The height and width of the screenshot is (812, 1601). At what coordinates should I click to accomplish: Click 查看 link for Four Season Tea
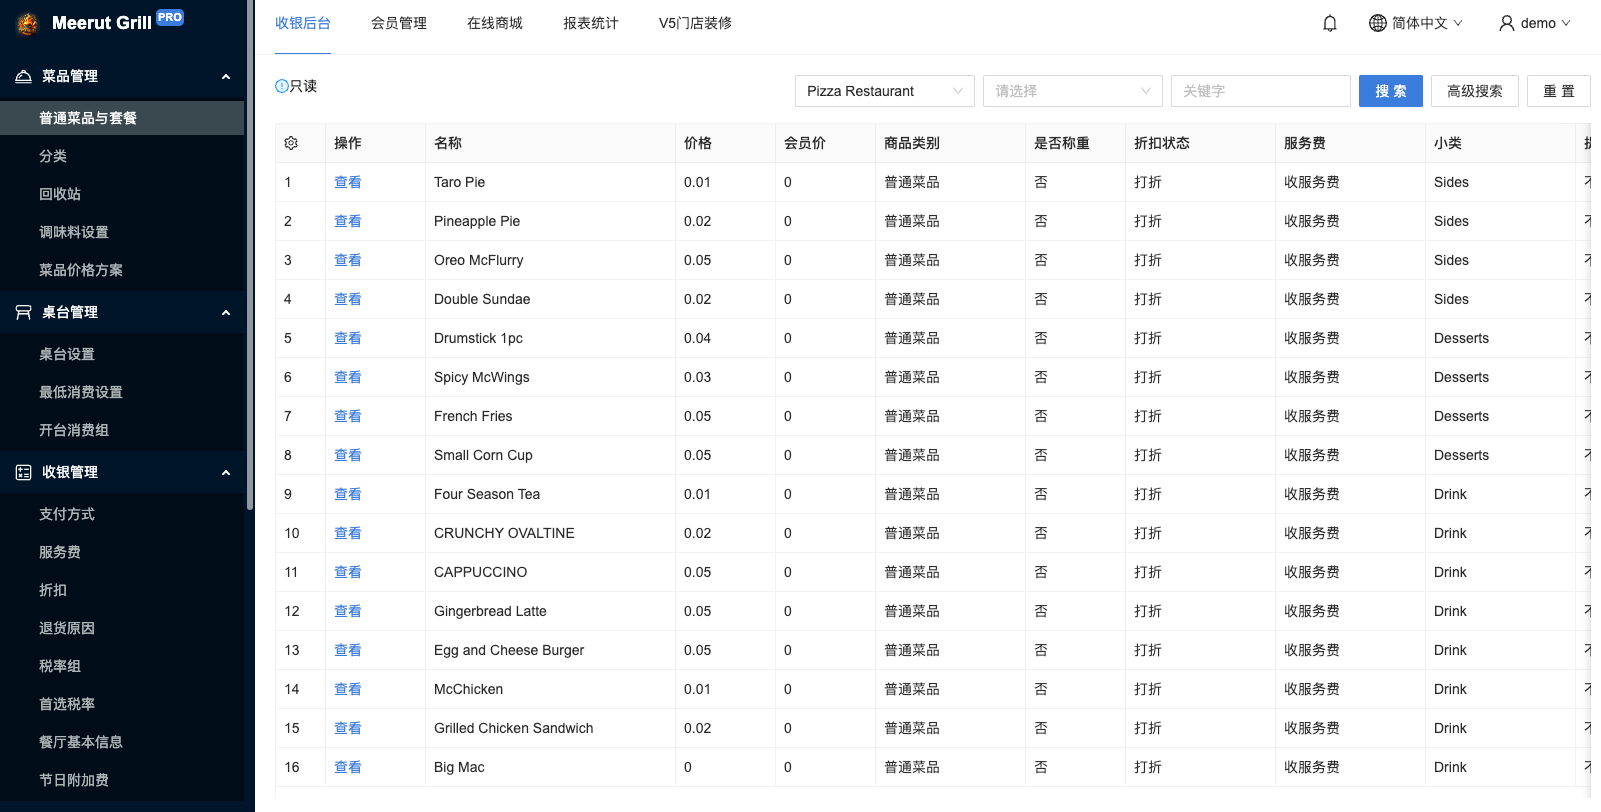coord(348,494)
